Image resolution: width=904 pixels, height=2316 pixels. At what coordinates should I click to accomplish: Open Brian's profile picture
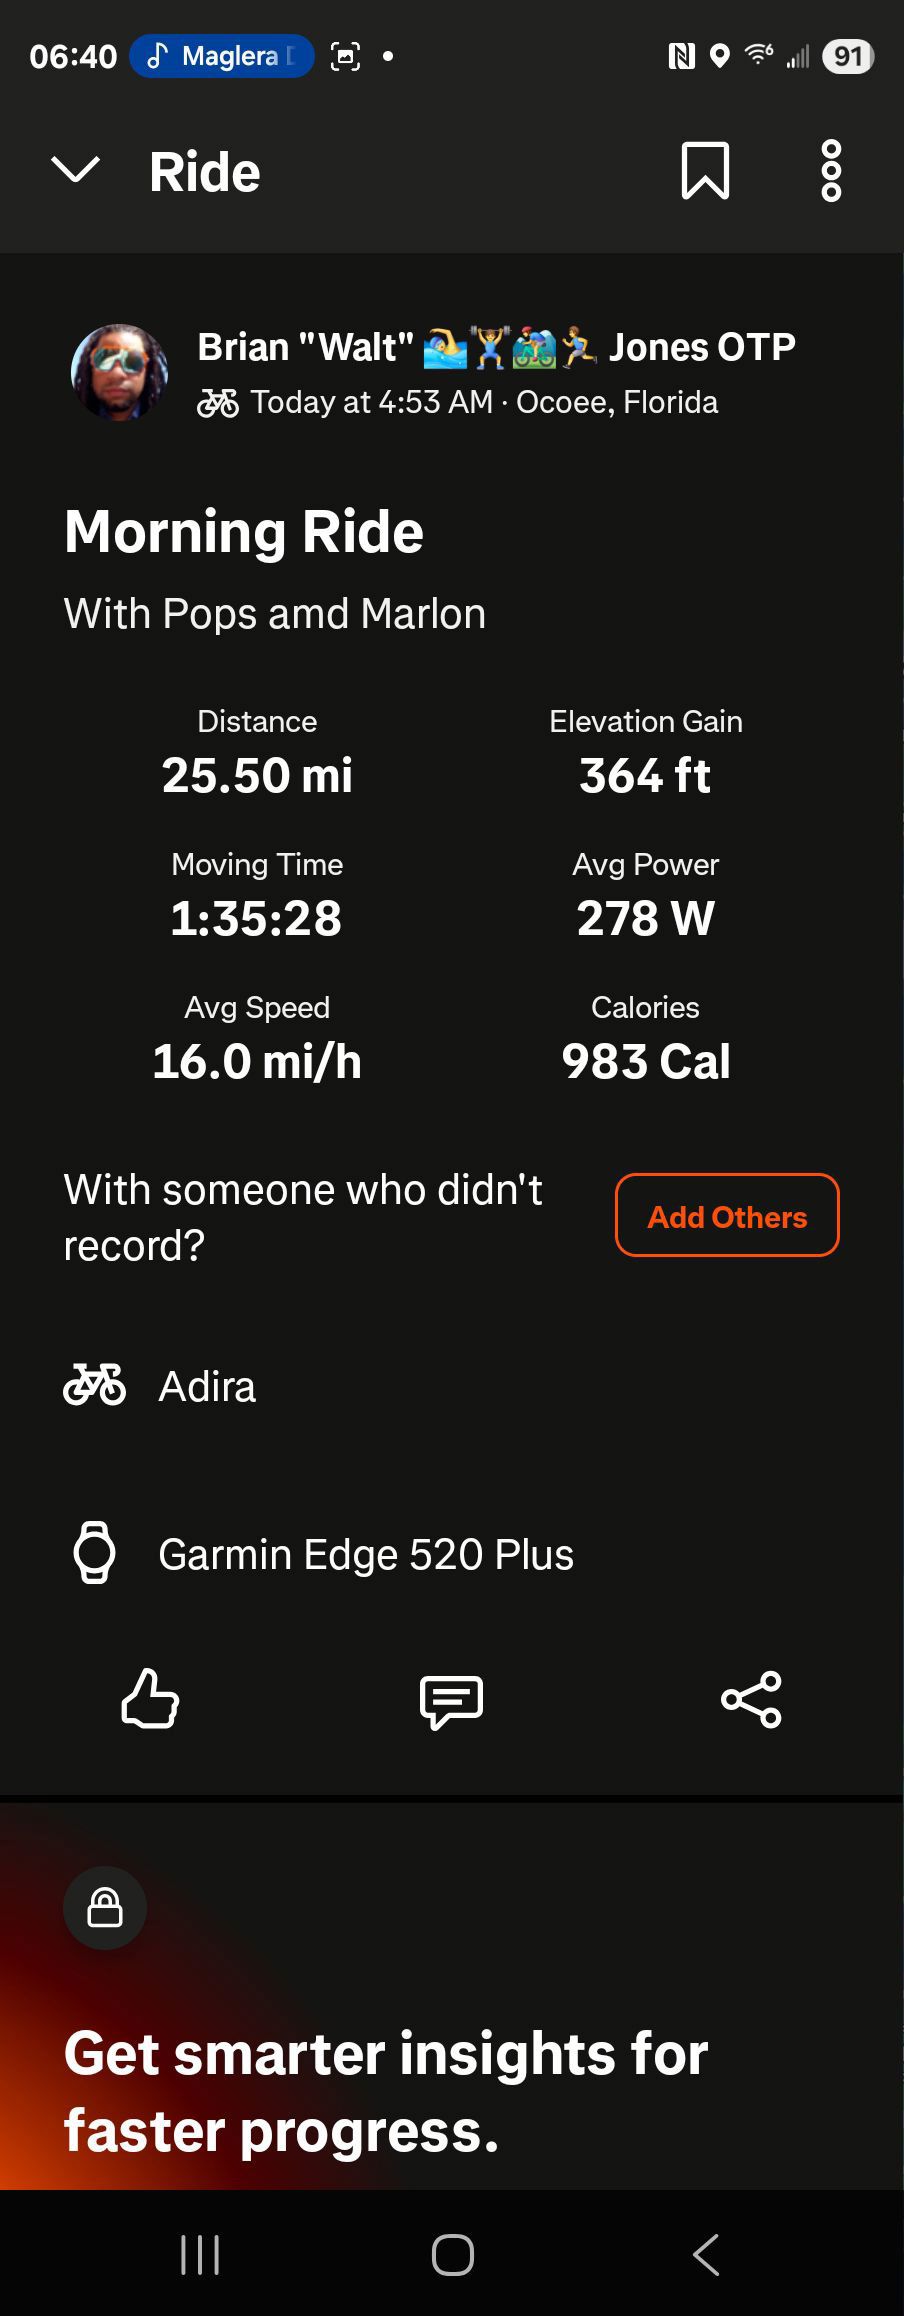pos(119,372)
